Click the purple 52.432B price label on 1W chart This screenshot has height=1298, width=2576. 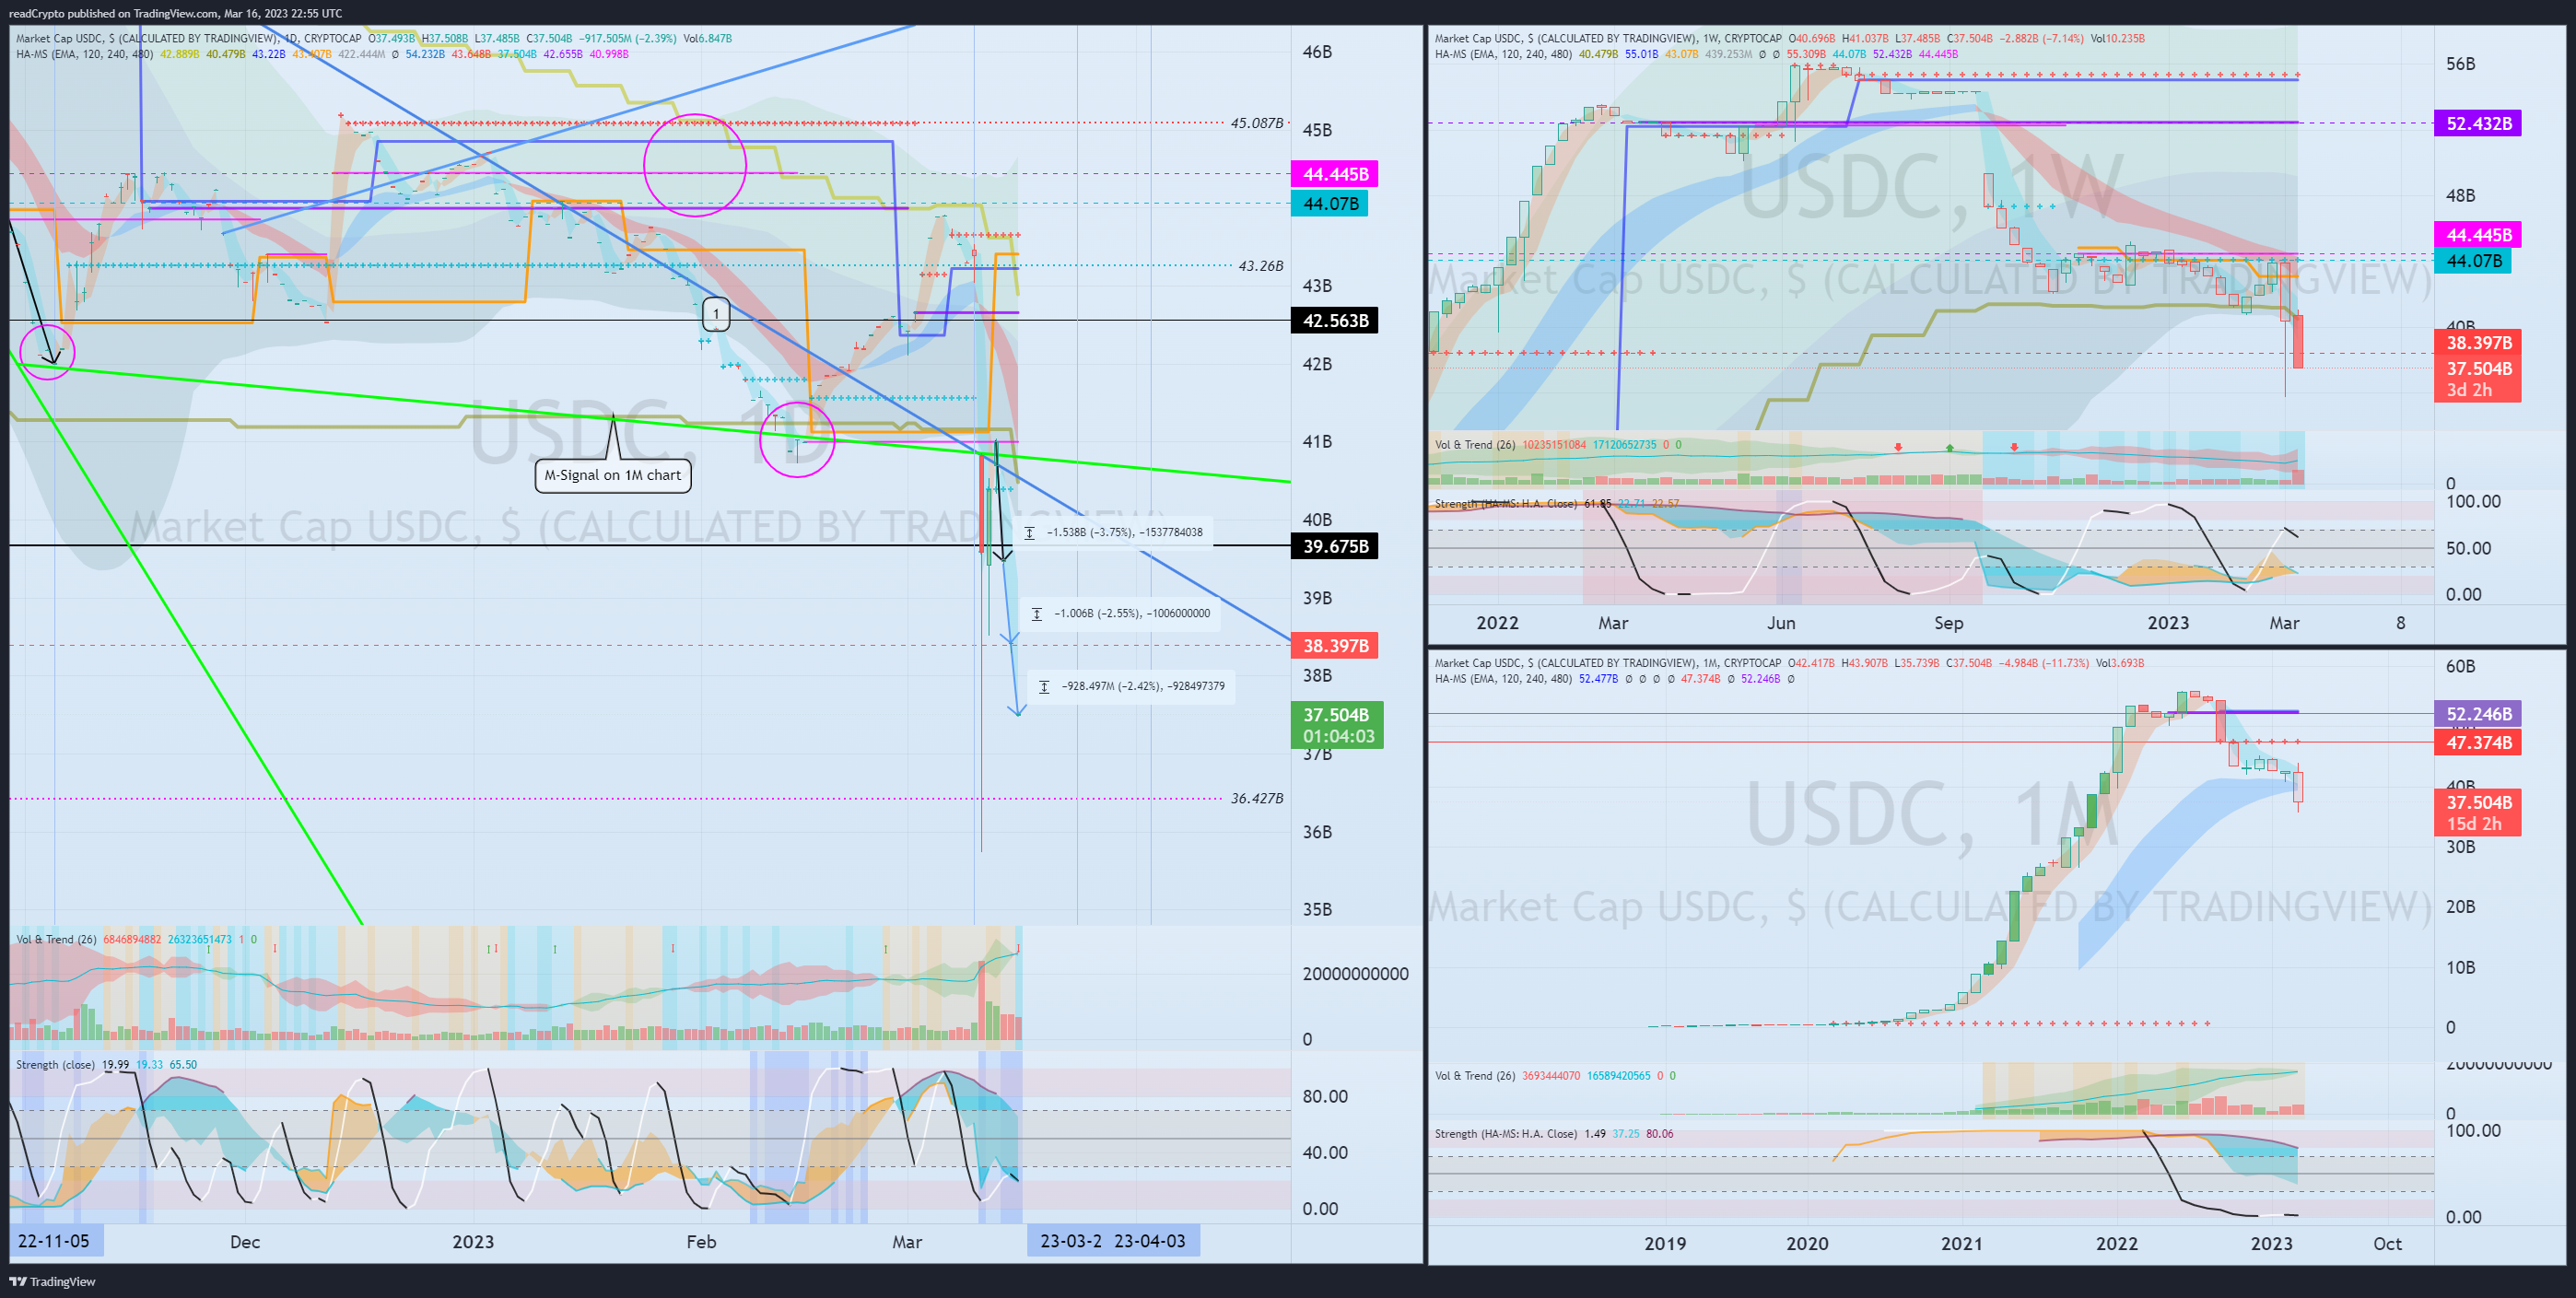2478,124
